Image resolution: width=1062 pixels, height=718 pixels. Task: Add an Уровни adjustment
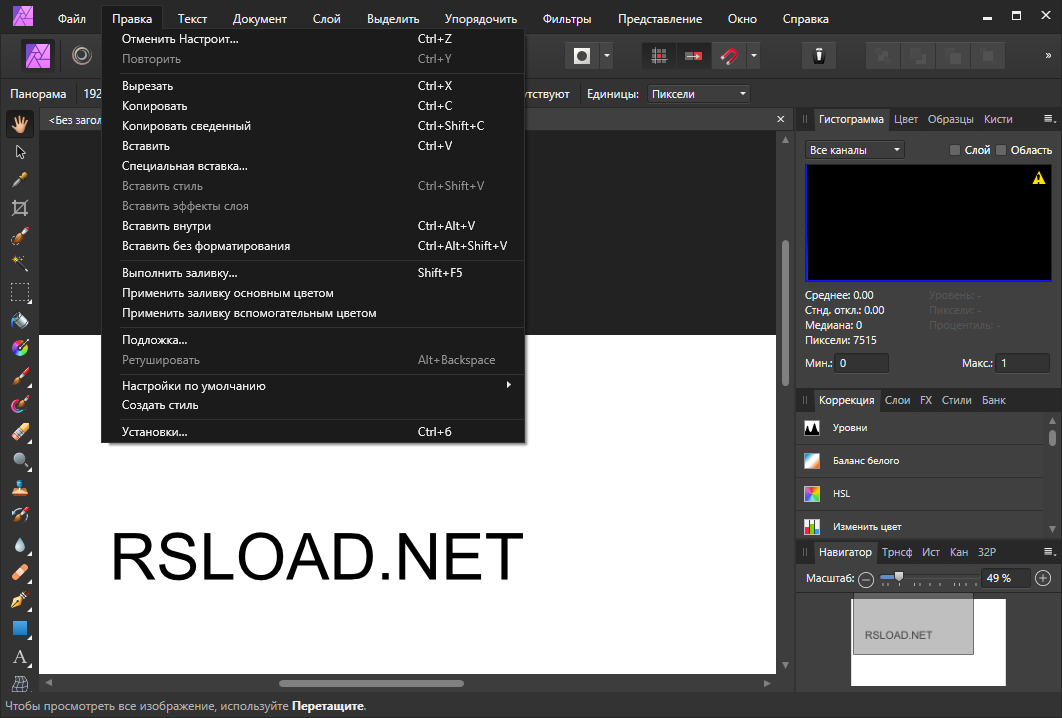pyautogui.click(x=921, y=428)
